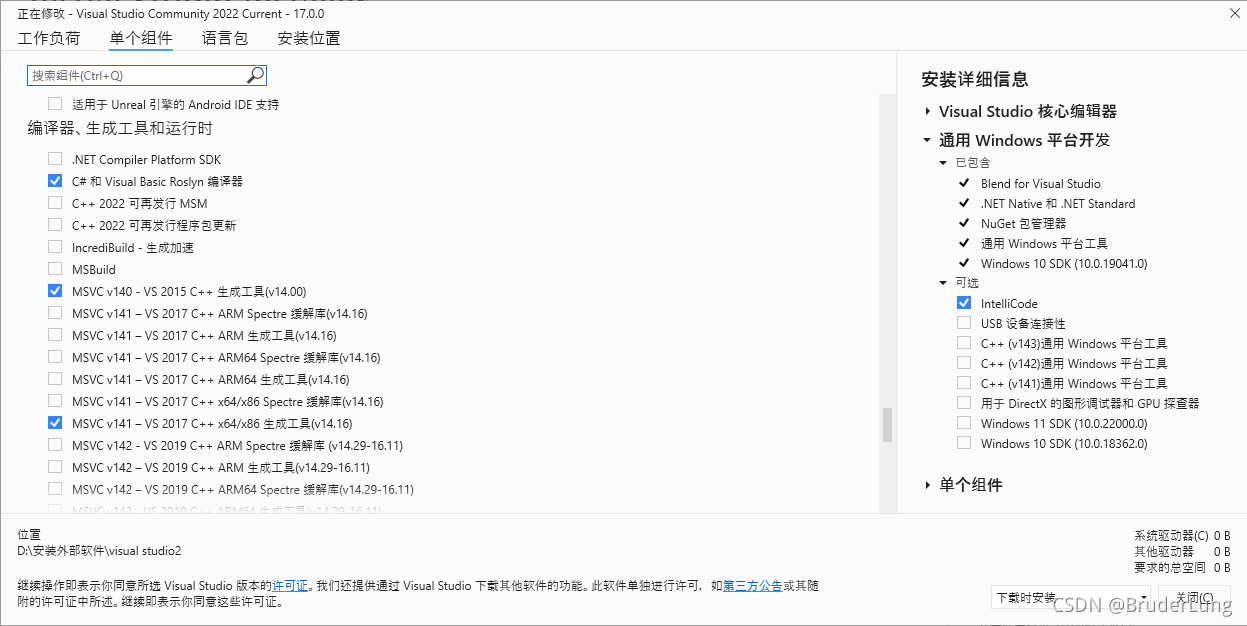Click the 系统驱动器(C) label

pos(1171,535)
